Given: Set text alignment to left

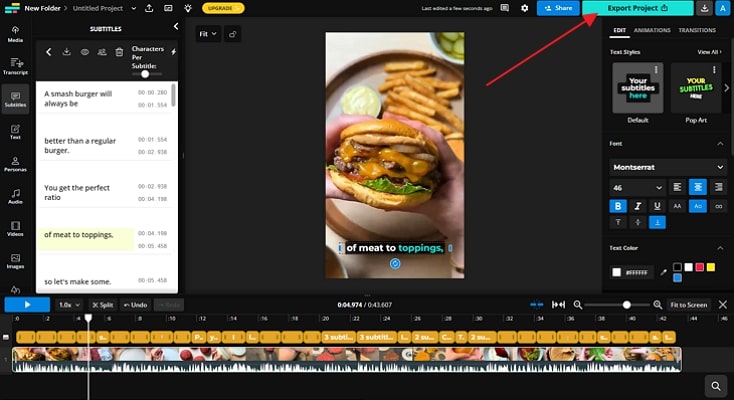Looking at the screenshot, I should tap(677, 187).
